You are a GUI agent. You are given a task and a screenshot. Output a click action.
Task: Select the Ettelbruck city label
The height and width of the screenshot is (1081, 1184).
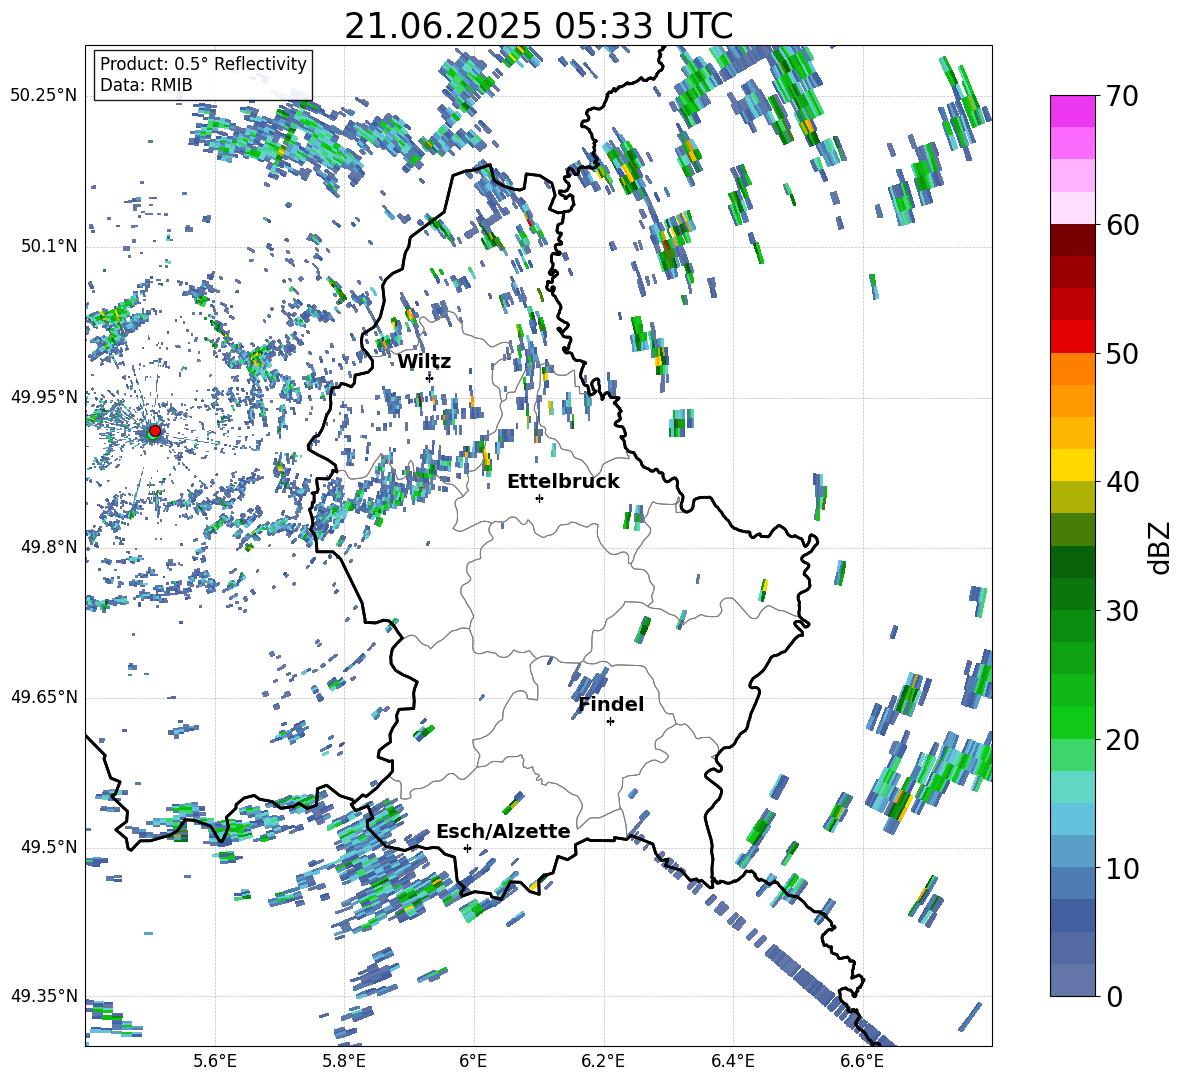click(563, 482)
